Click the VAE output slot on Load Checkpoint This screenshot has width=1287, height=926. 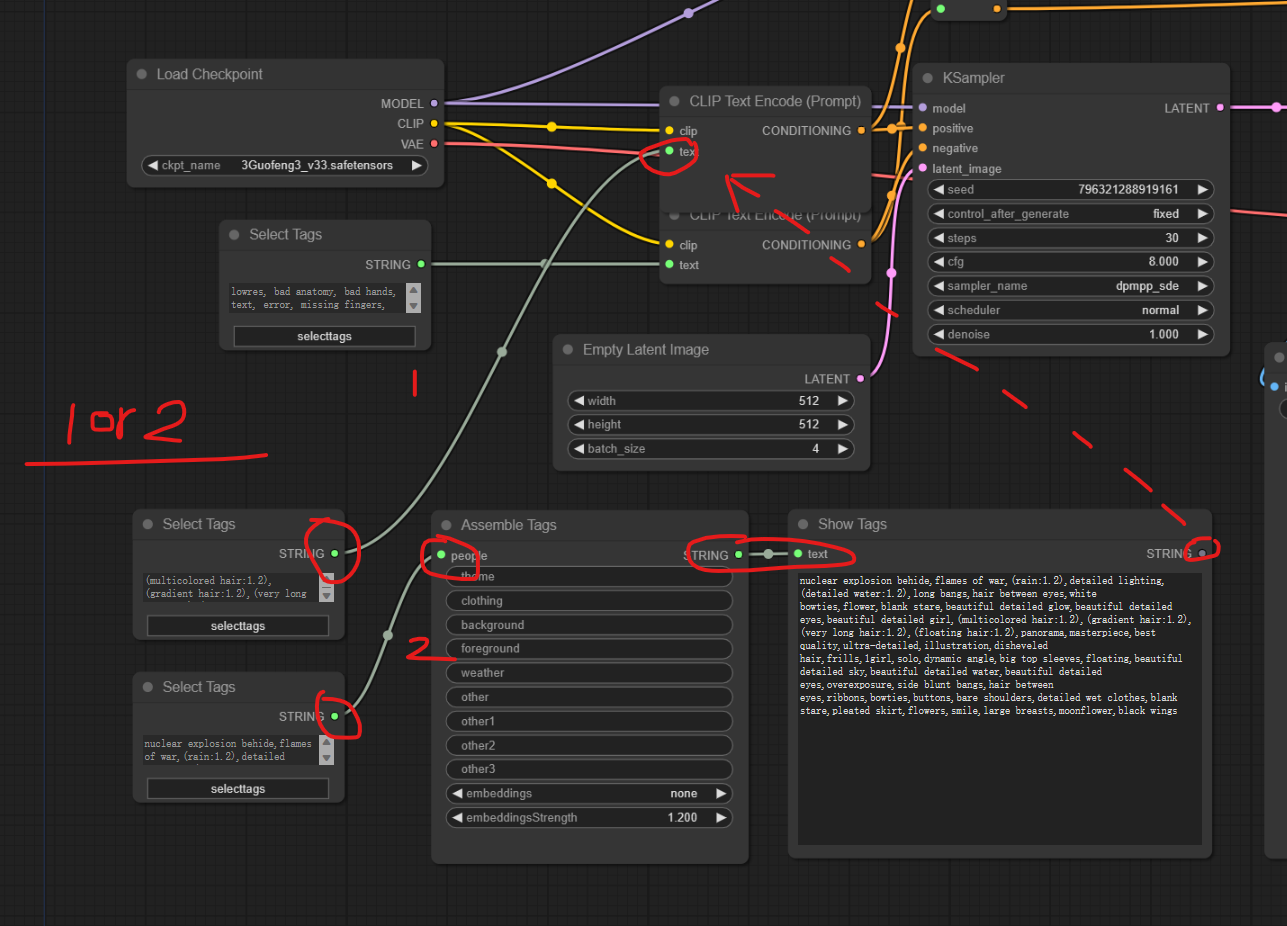click(433, 144)
